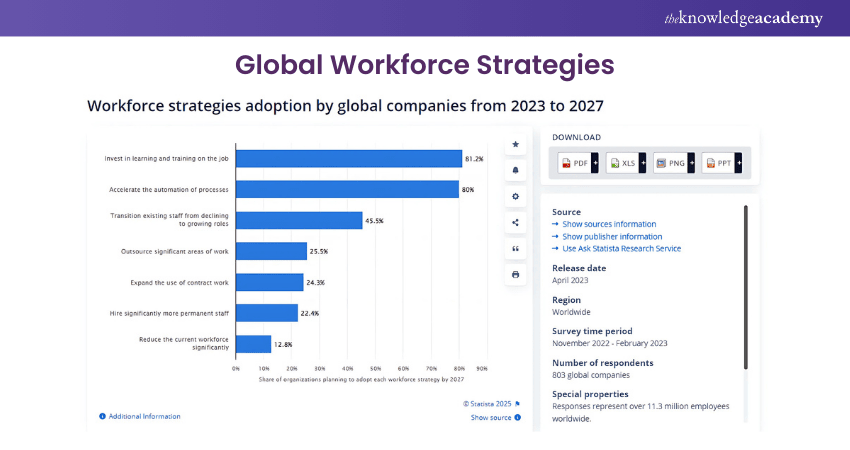This screenshot has width=850, height=450.
Task: Download the data as XLS
Action: 622,163
